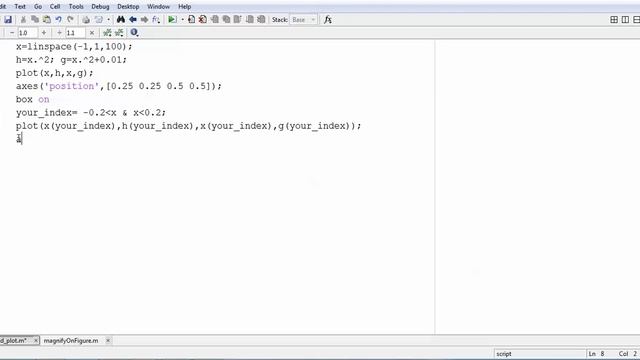This screenshot has width=640, height=360.
Task: Cut selection with the scissors icon
Action: tap(23, 20)
